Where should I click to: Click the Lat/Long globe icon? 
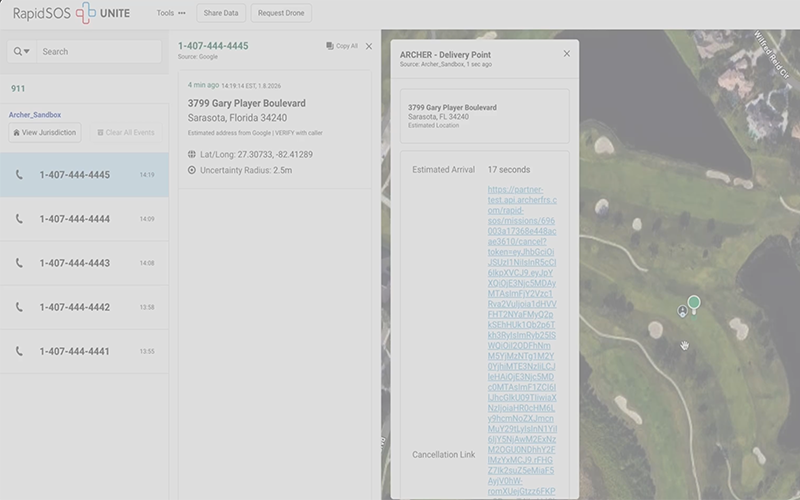click(x=192, y=154)
